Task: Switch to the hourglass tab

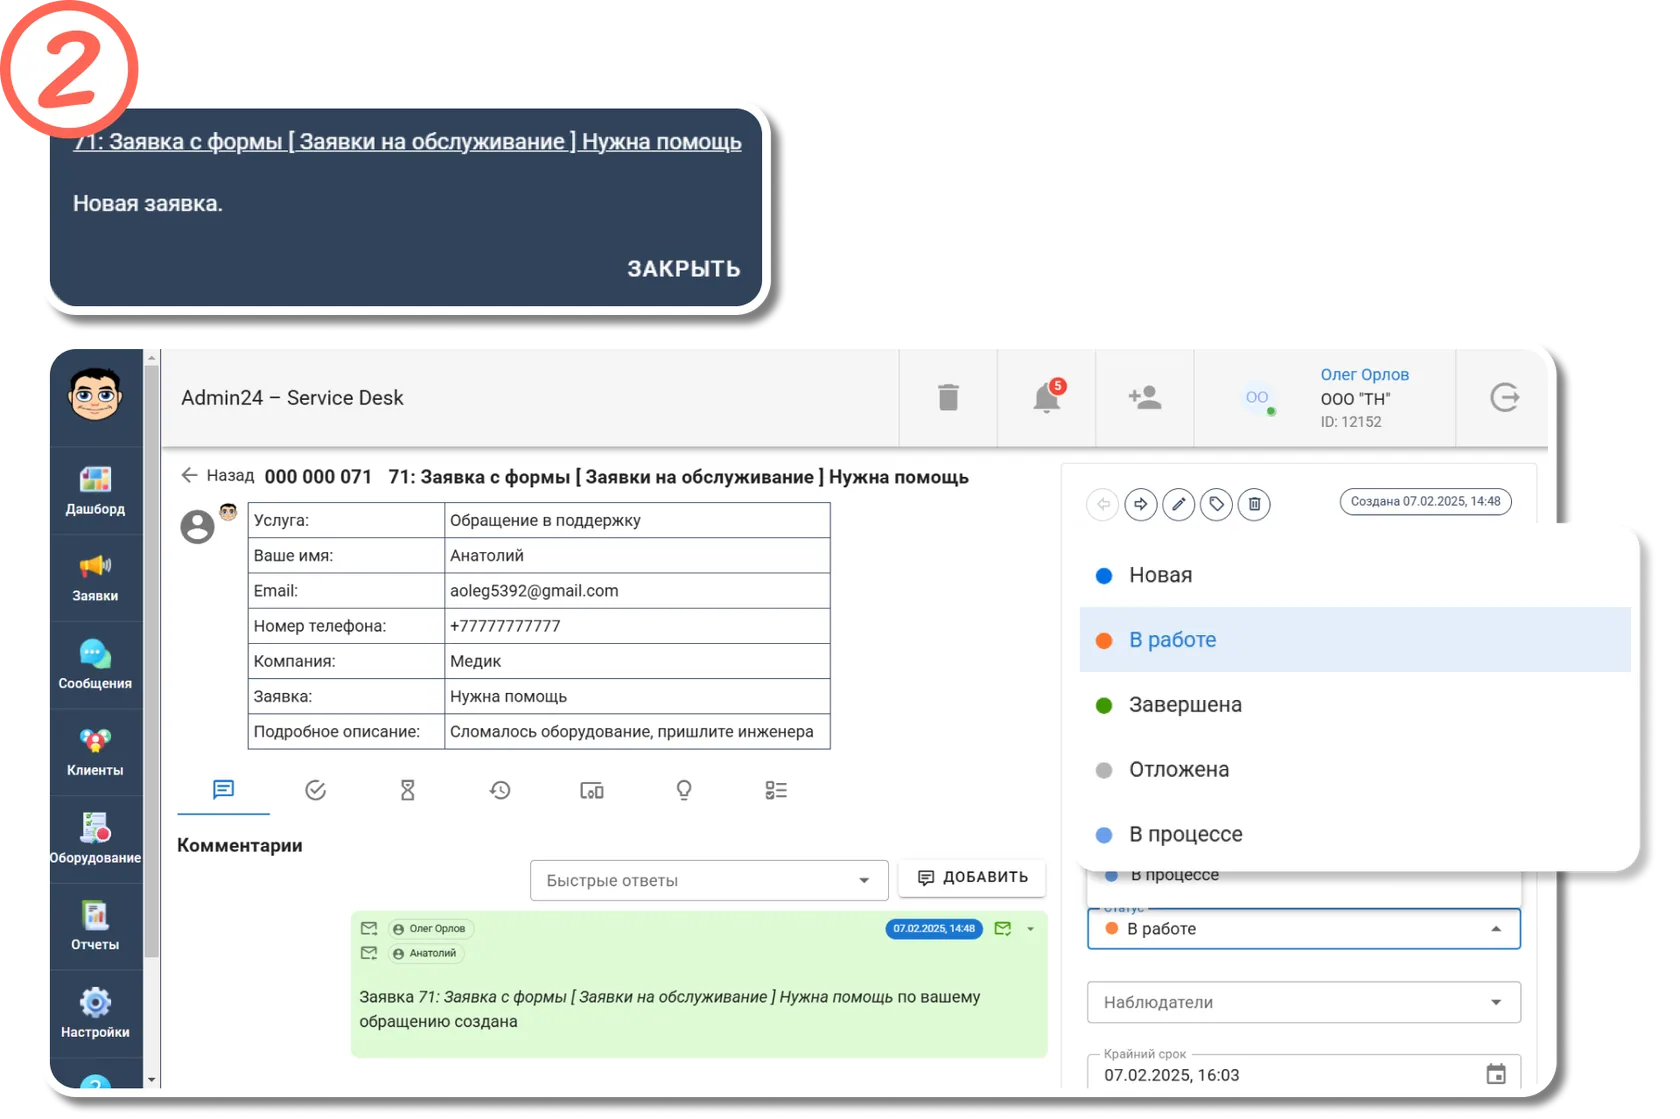Action: tap(407, 790)
